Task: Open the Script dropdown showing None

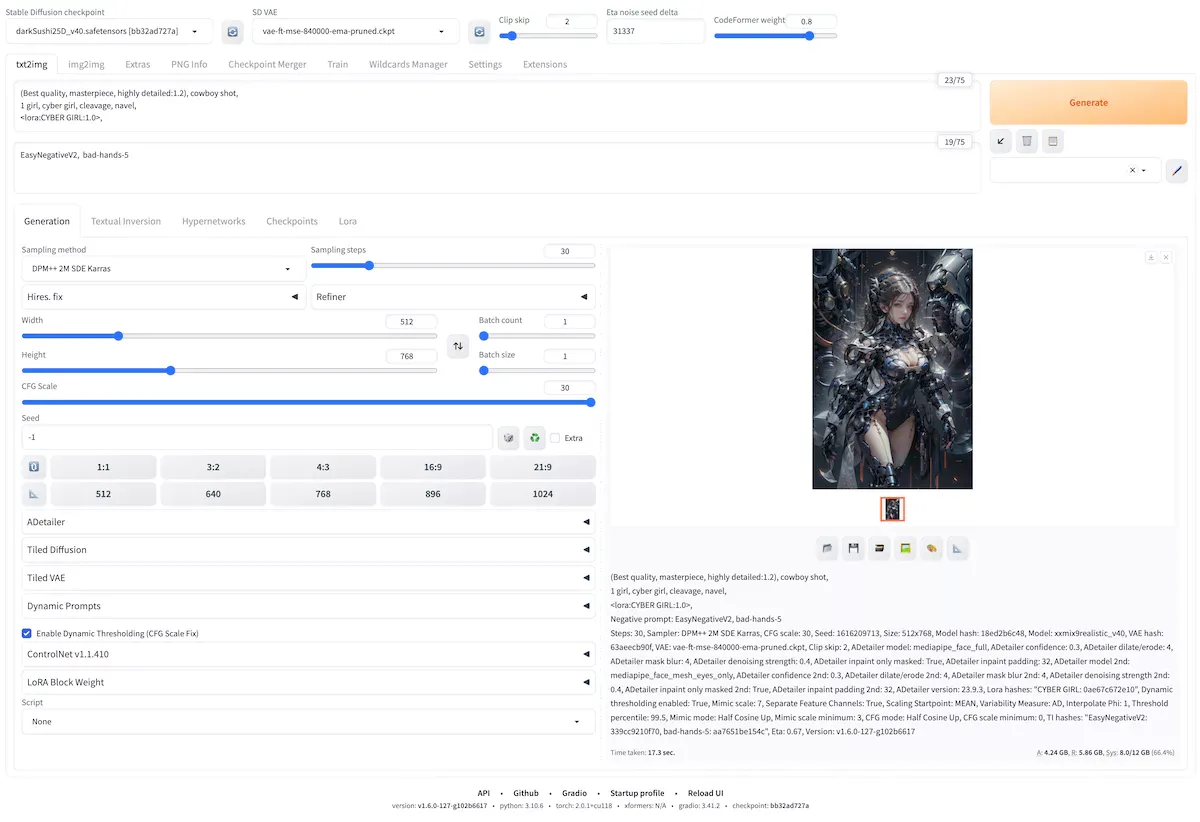Action: pos(307,721)
